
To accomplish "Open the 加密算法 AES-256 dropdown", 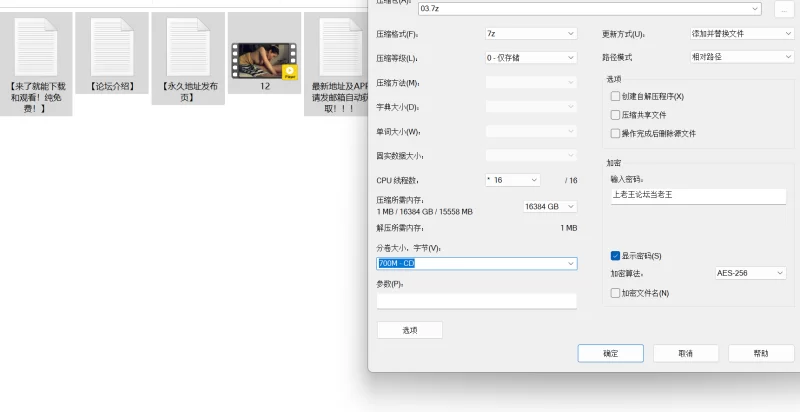I will coord(750,273).
